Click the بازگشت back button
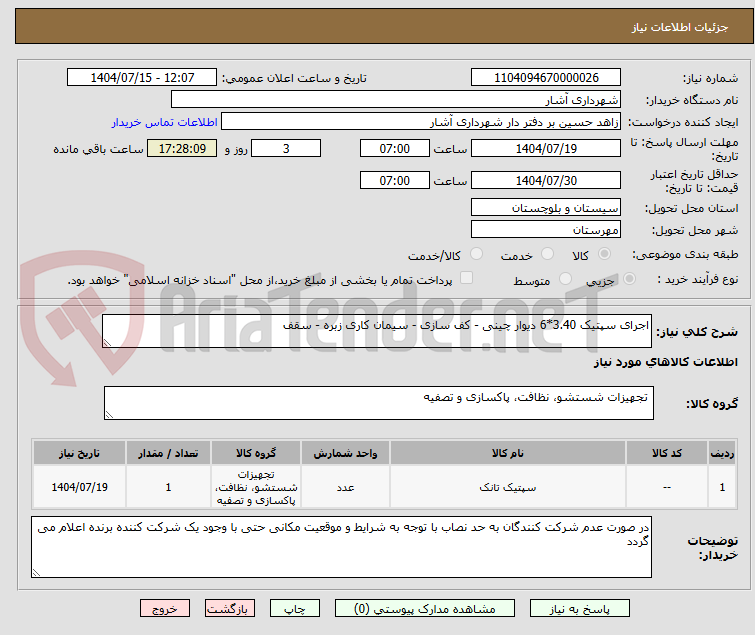 pyautogui.click(x=230, y=609)
